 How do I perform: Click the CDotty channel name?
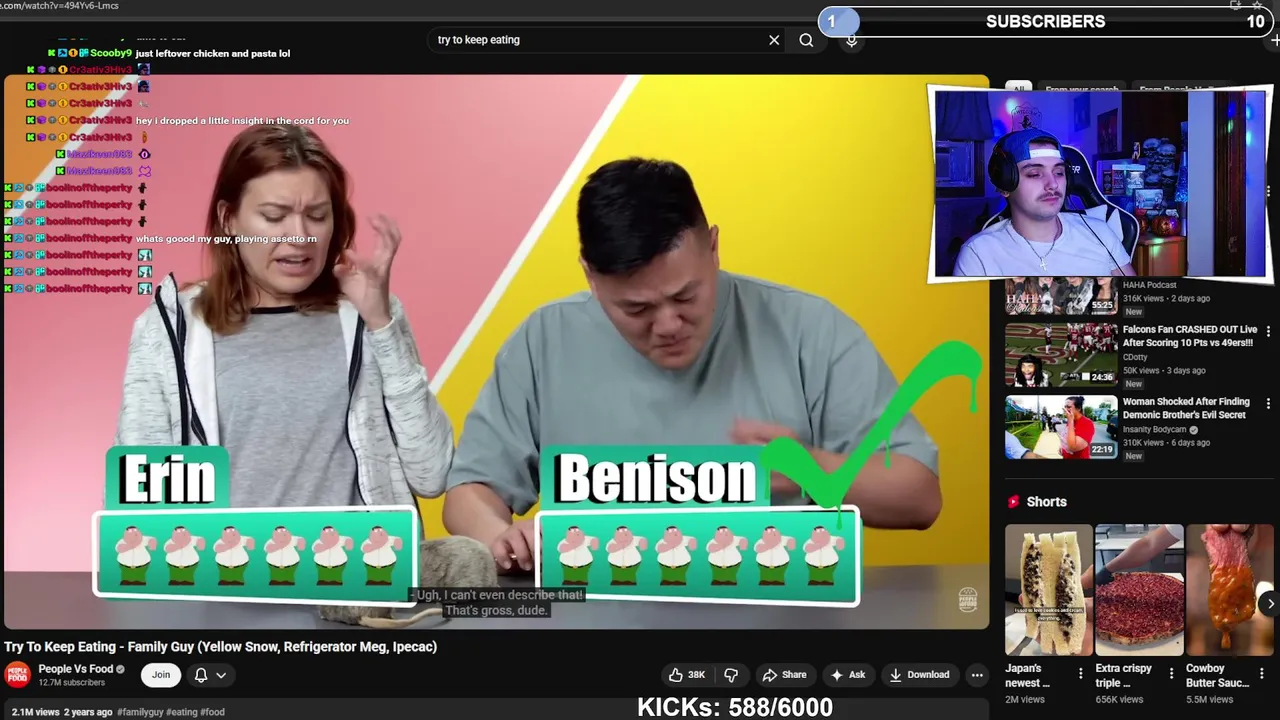(x=1135, y=357)
